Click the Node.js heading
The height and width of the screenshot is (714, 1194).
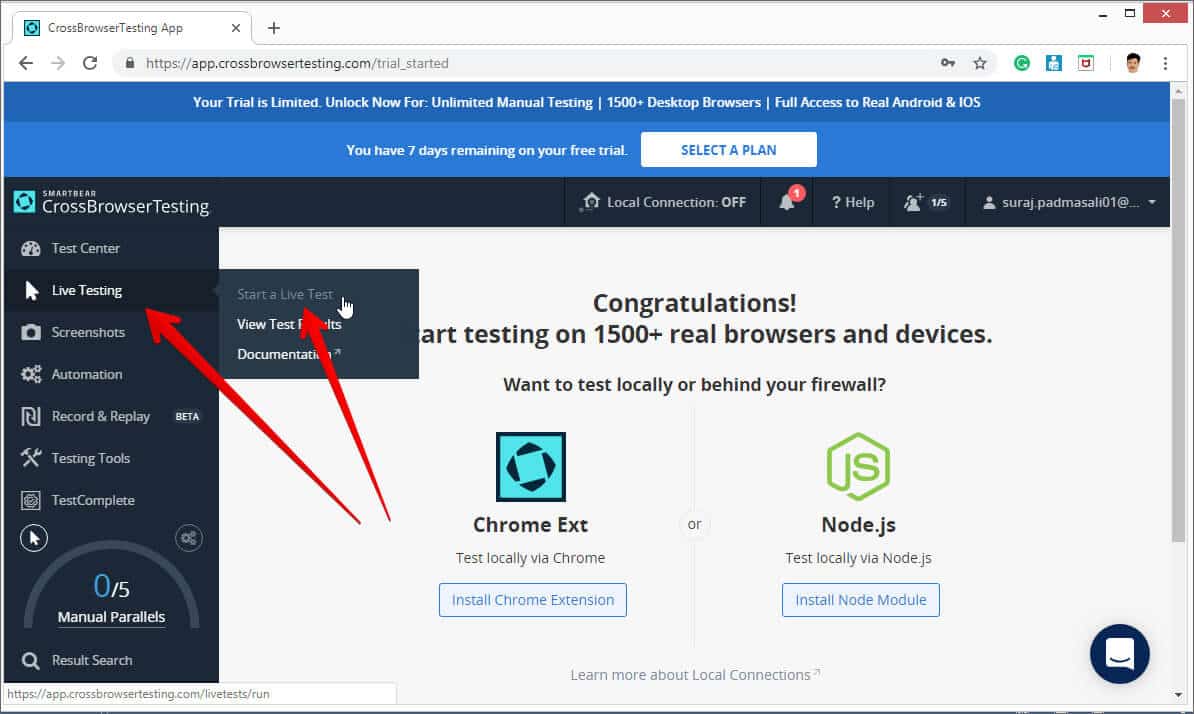click(858, 524)
